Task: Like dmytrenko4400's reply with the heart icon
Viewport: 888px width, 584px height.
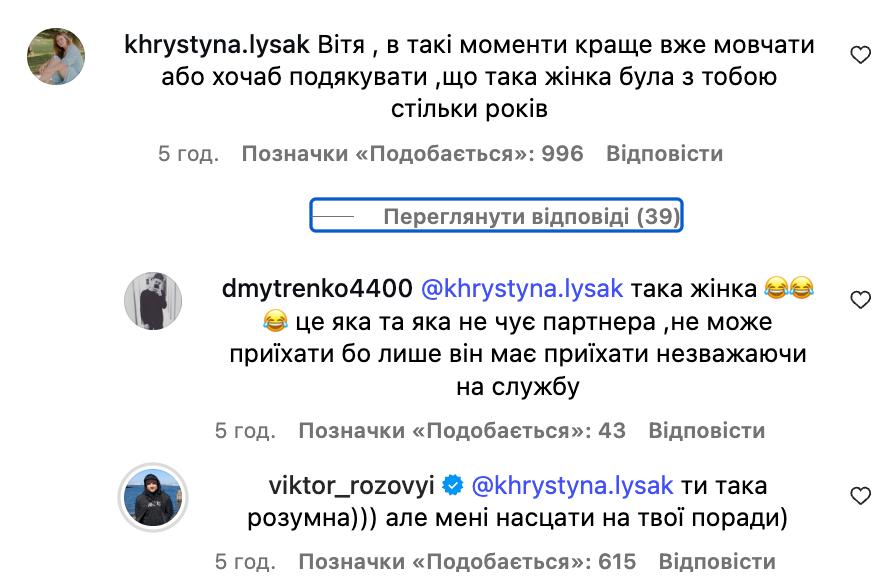Action: 860,299
